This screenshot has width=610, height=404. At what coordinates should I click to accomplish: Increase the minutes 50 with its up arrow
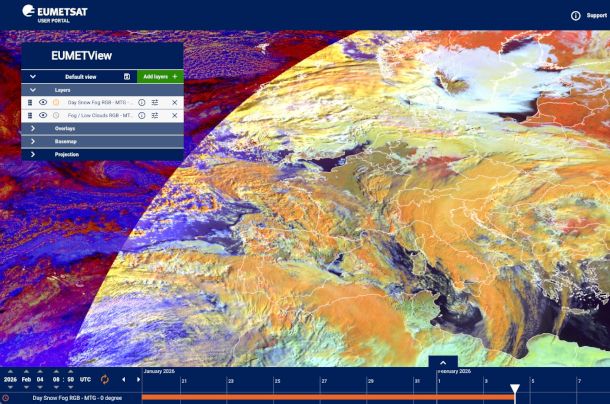[x=70, y=372]
